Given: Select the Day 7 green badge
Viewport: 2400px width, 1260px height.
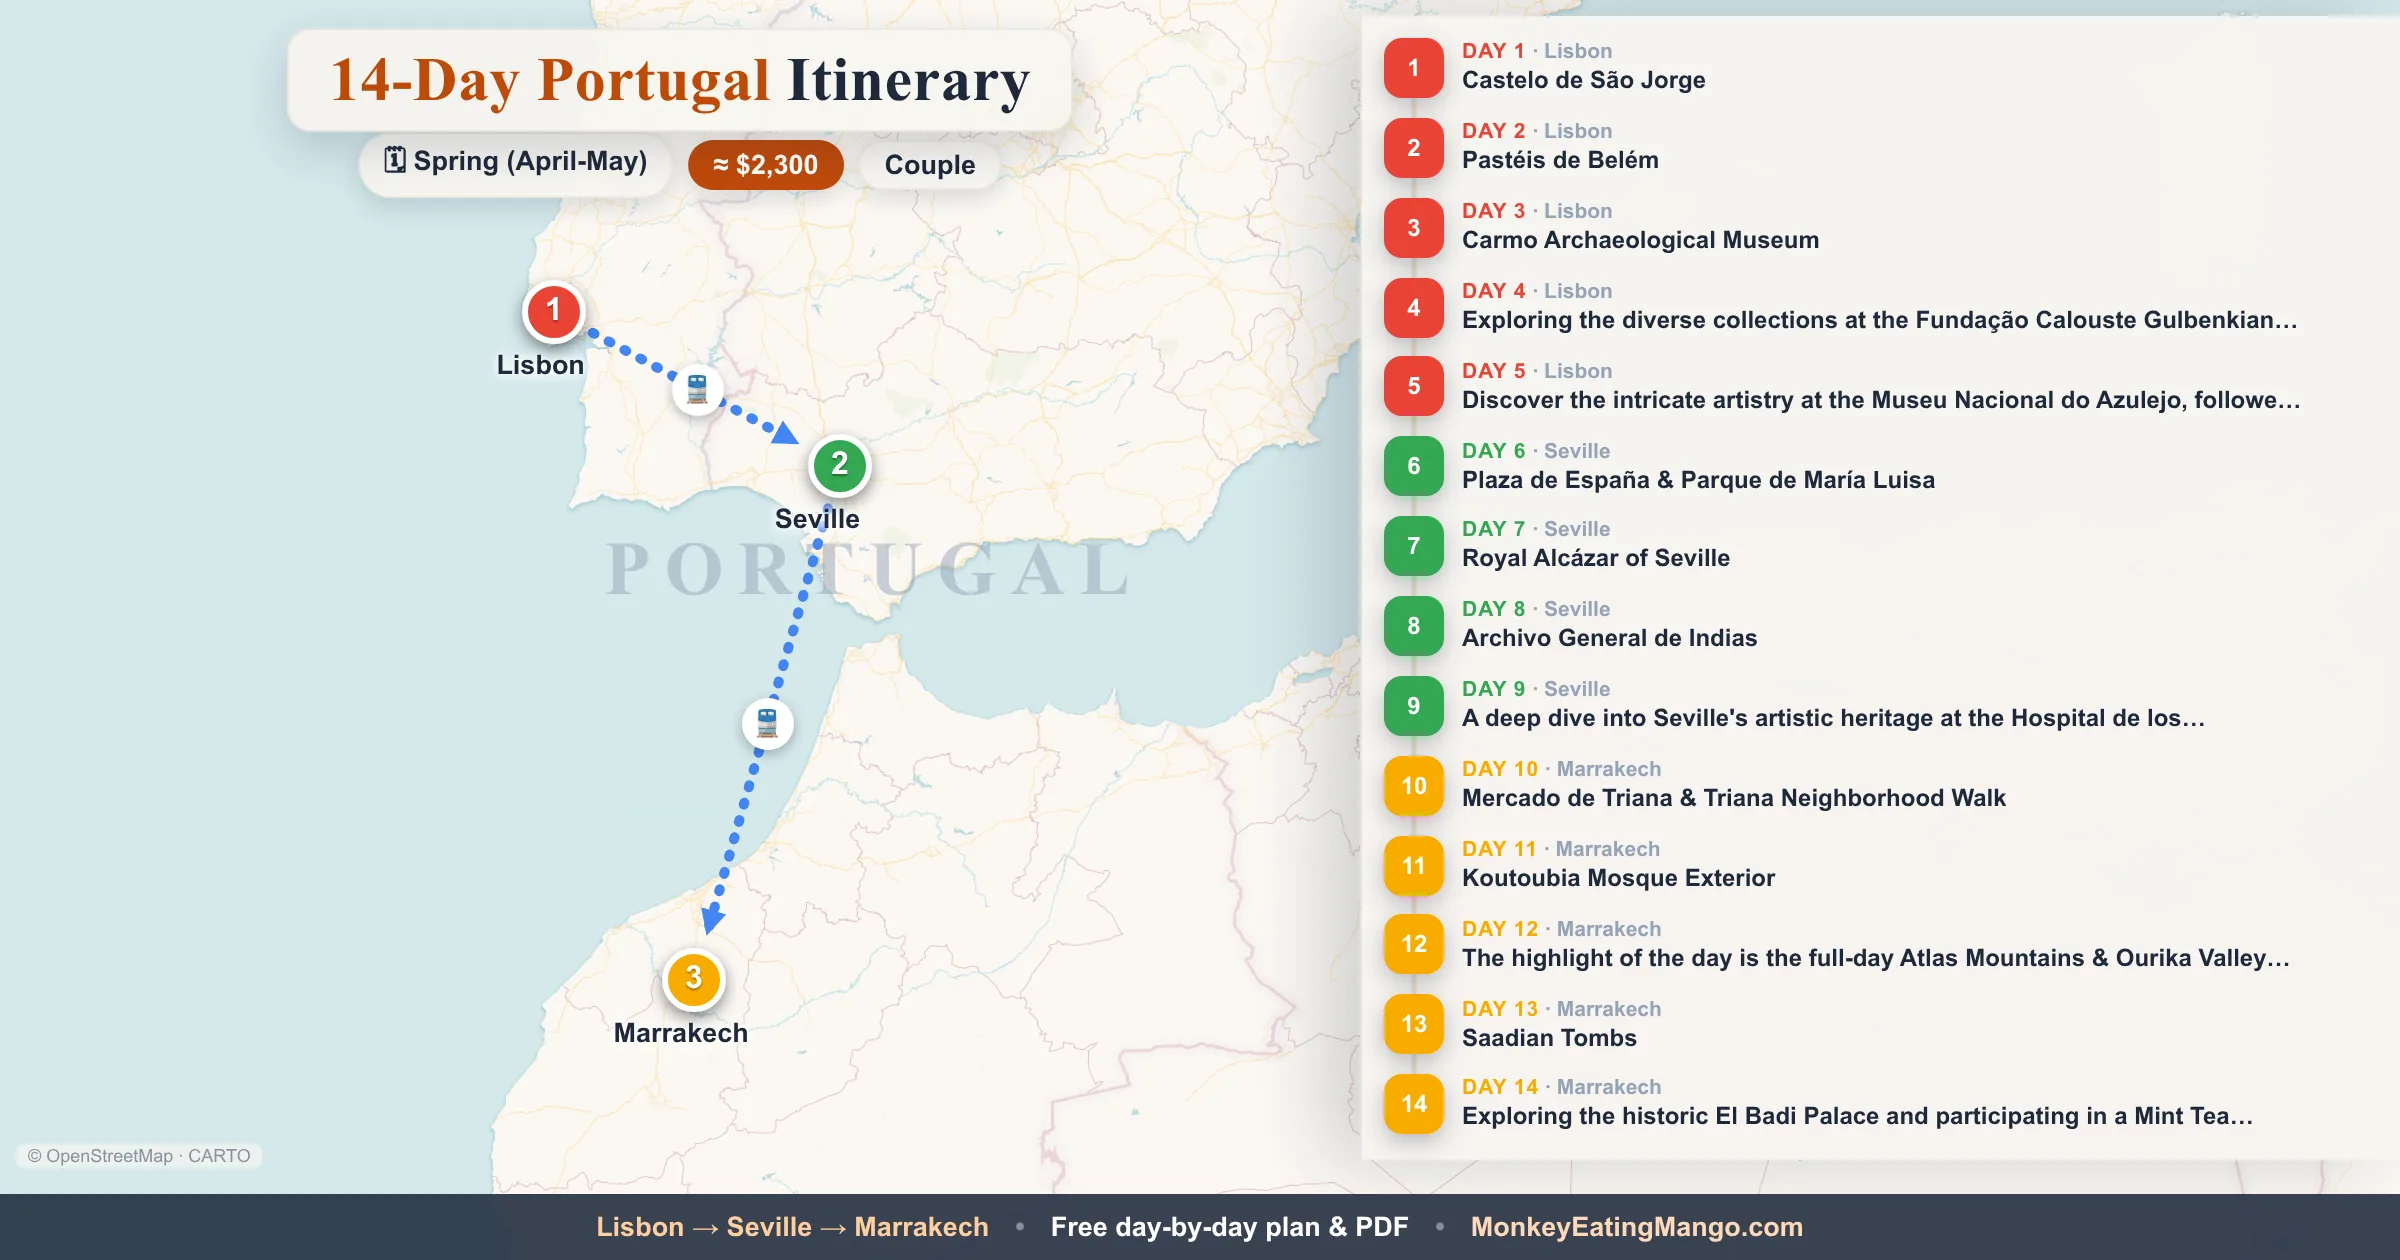Looking at the screenshot, I should (1413, 546).
